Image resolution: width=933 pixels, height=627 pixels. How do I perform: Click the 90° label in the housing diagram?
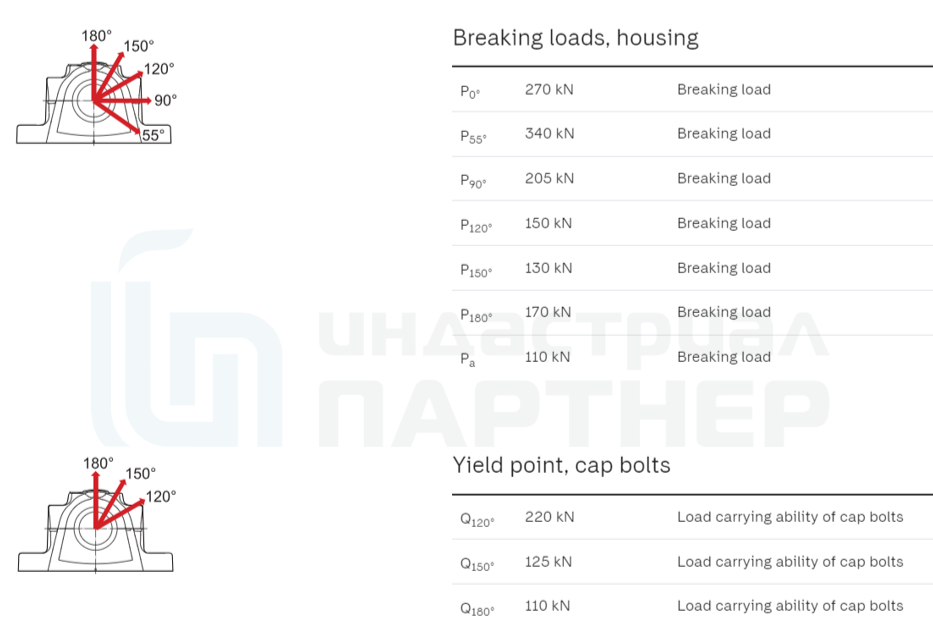165,100
